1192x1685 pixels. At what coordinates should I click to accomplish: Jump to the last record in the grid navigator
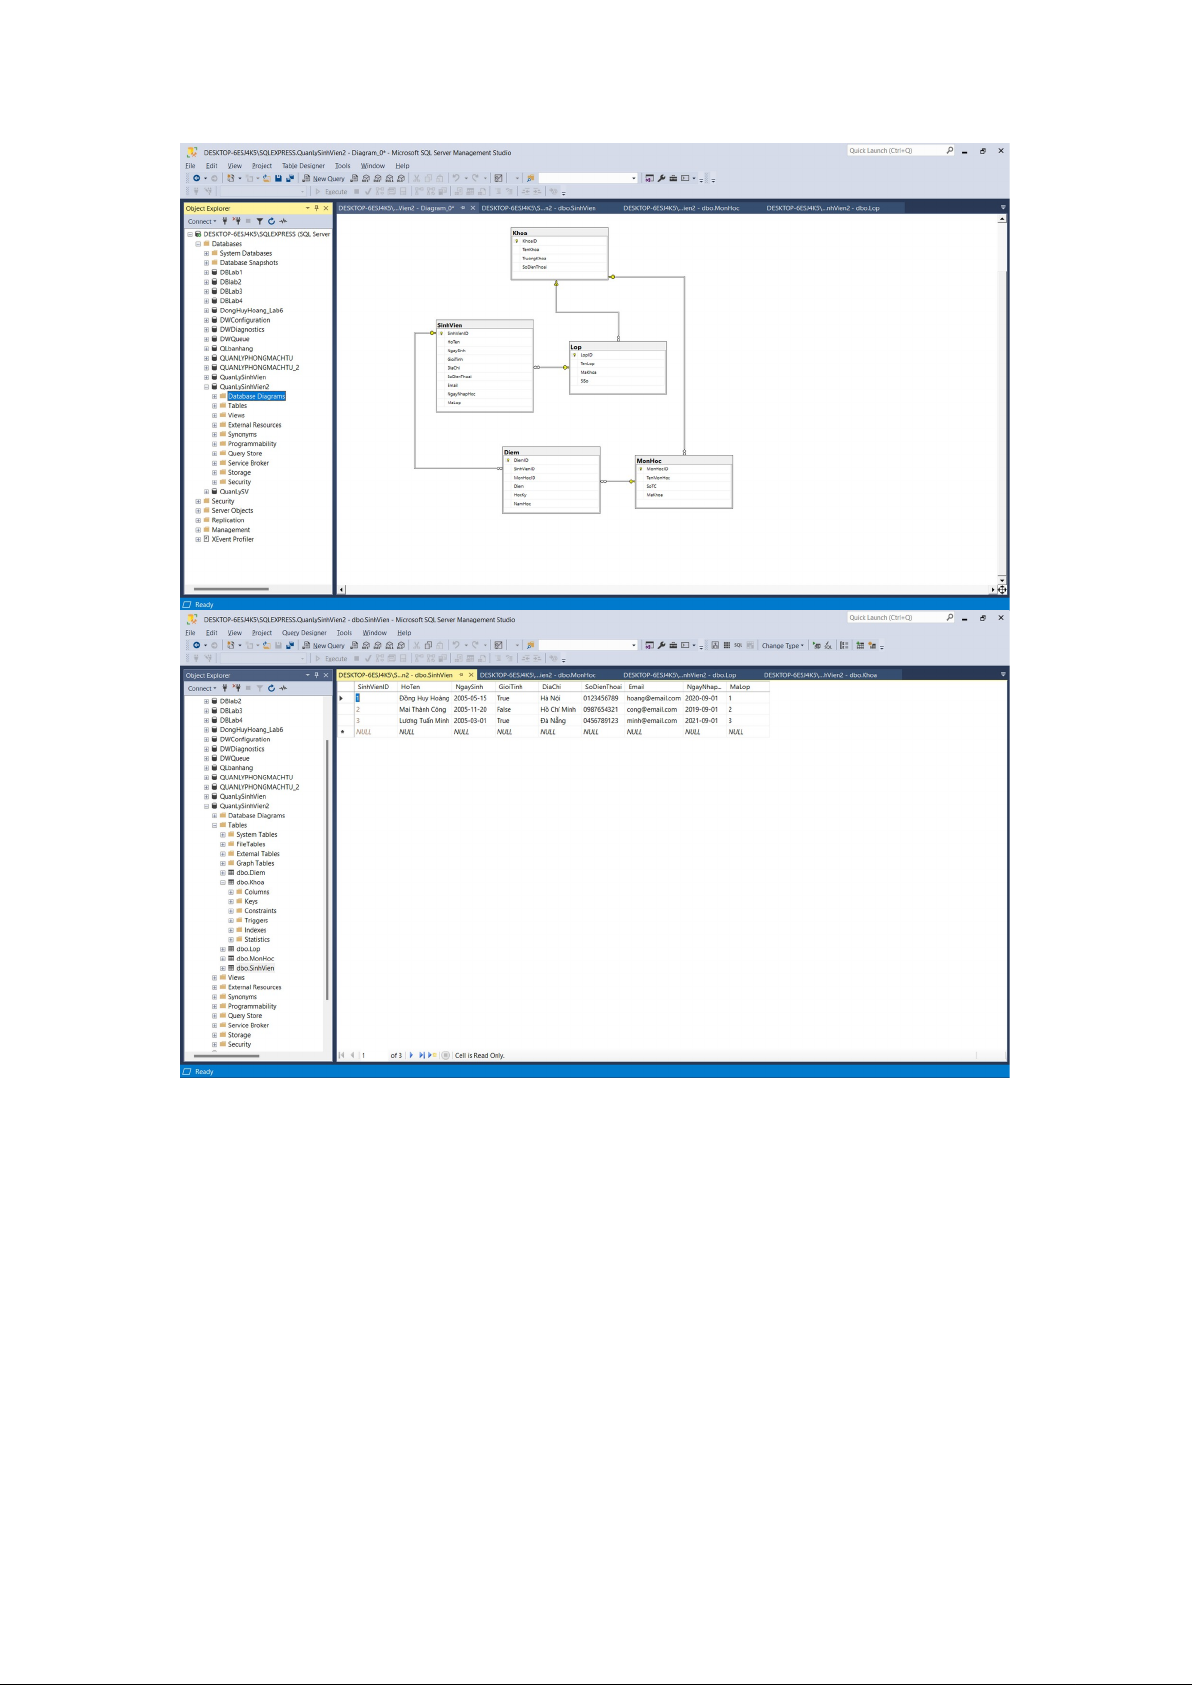click(x=421, y=1055)
